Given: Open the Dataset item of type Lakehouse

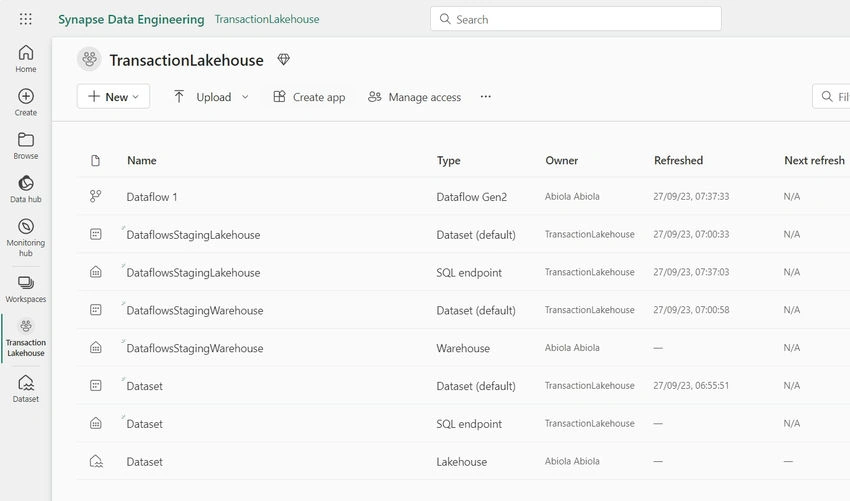Looking at the screenshot, I should pyautogui.click(x=144, y=462).
